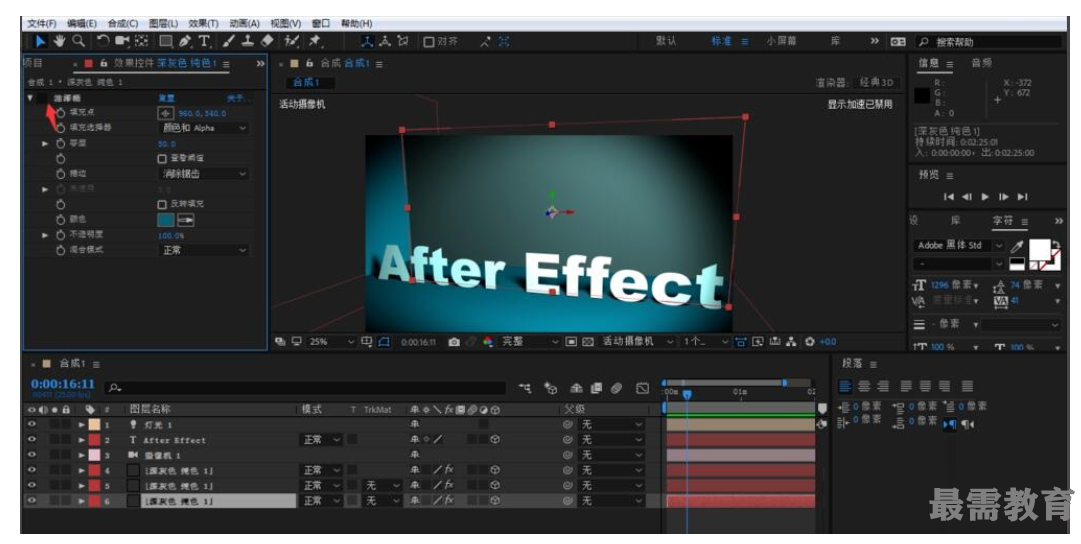The height and width of the screenshot is (544, 1081).
Task: Take a snapshot with the camera icon
Action: coord(454,342)
